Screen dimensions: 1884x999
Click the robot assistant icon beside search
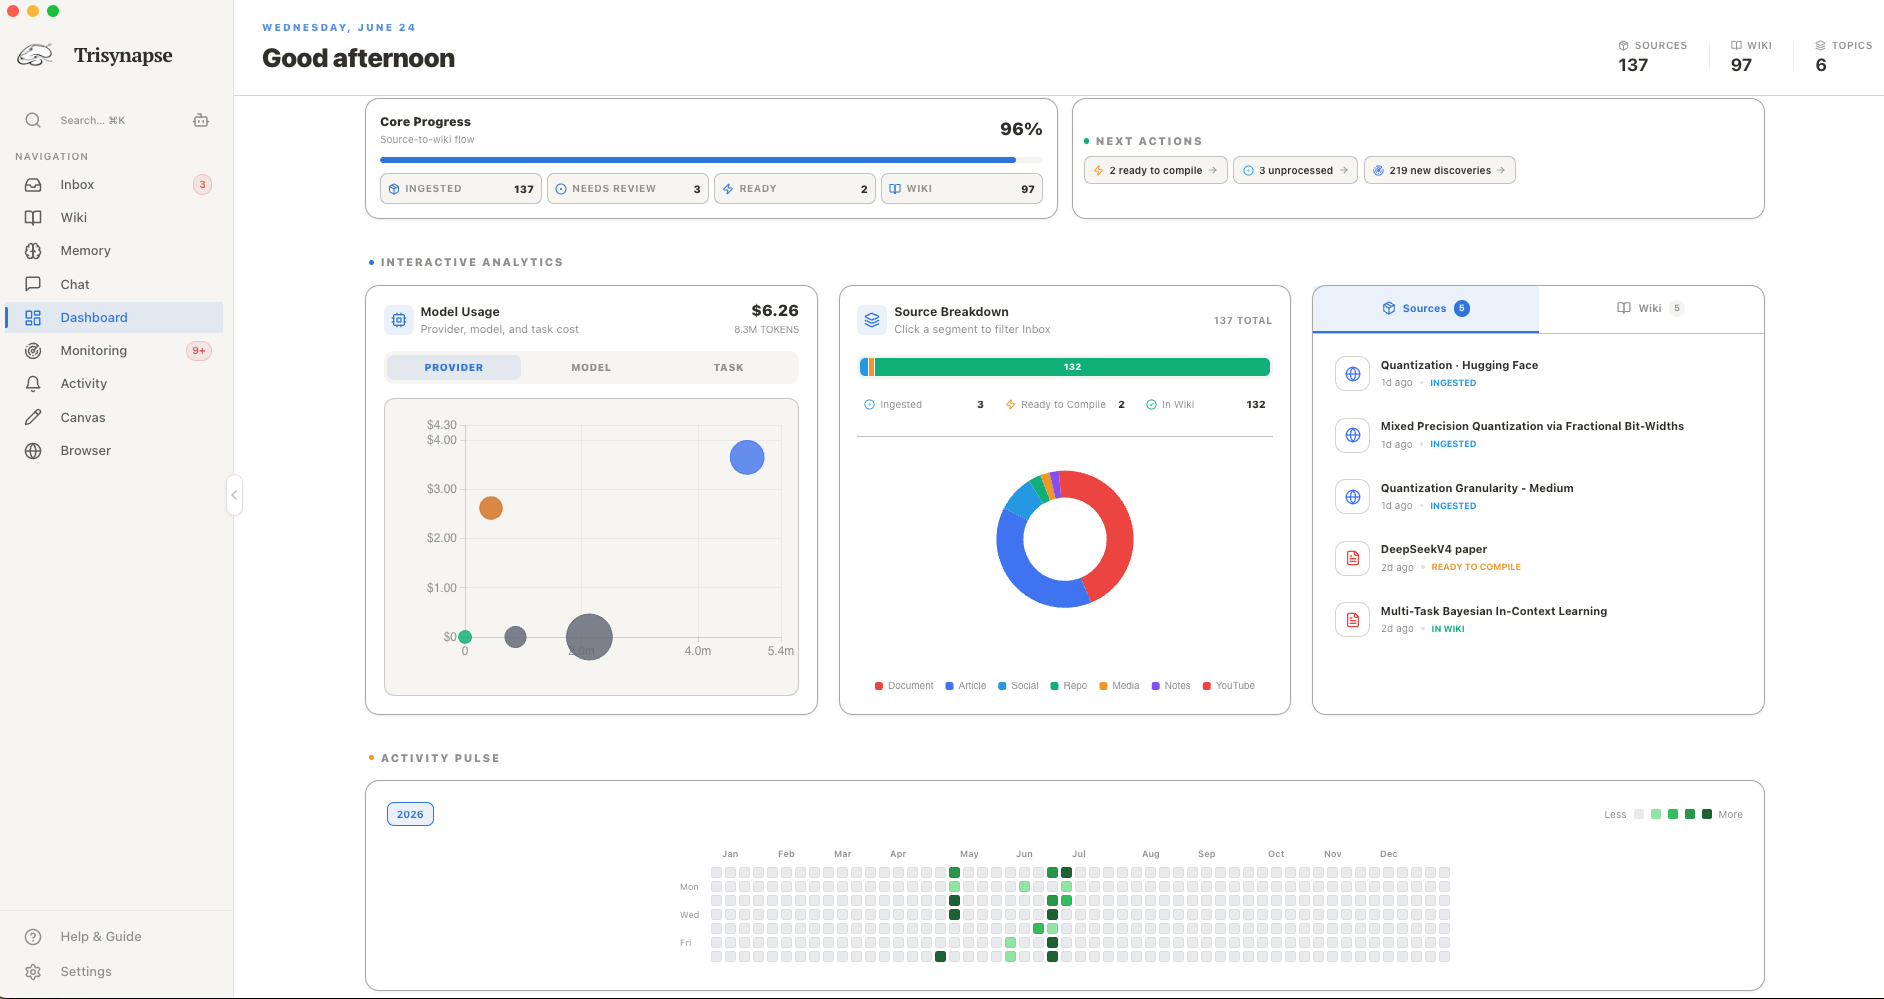tap(201, 120)
